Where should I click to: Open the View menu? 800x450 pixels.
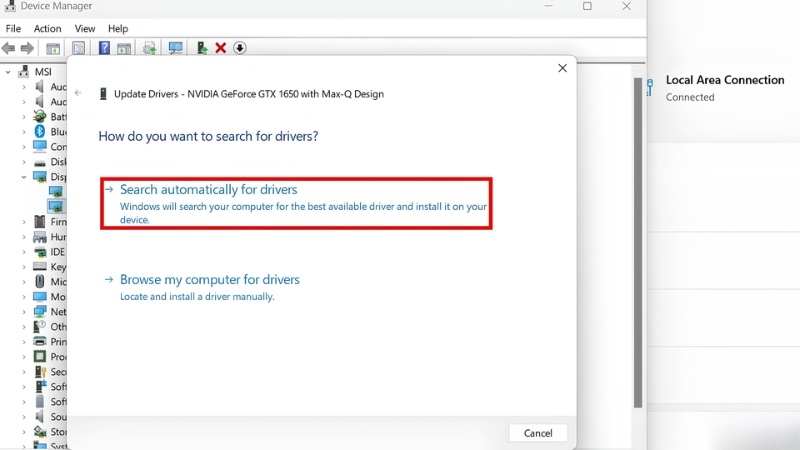[x=85, y=29]
